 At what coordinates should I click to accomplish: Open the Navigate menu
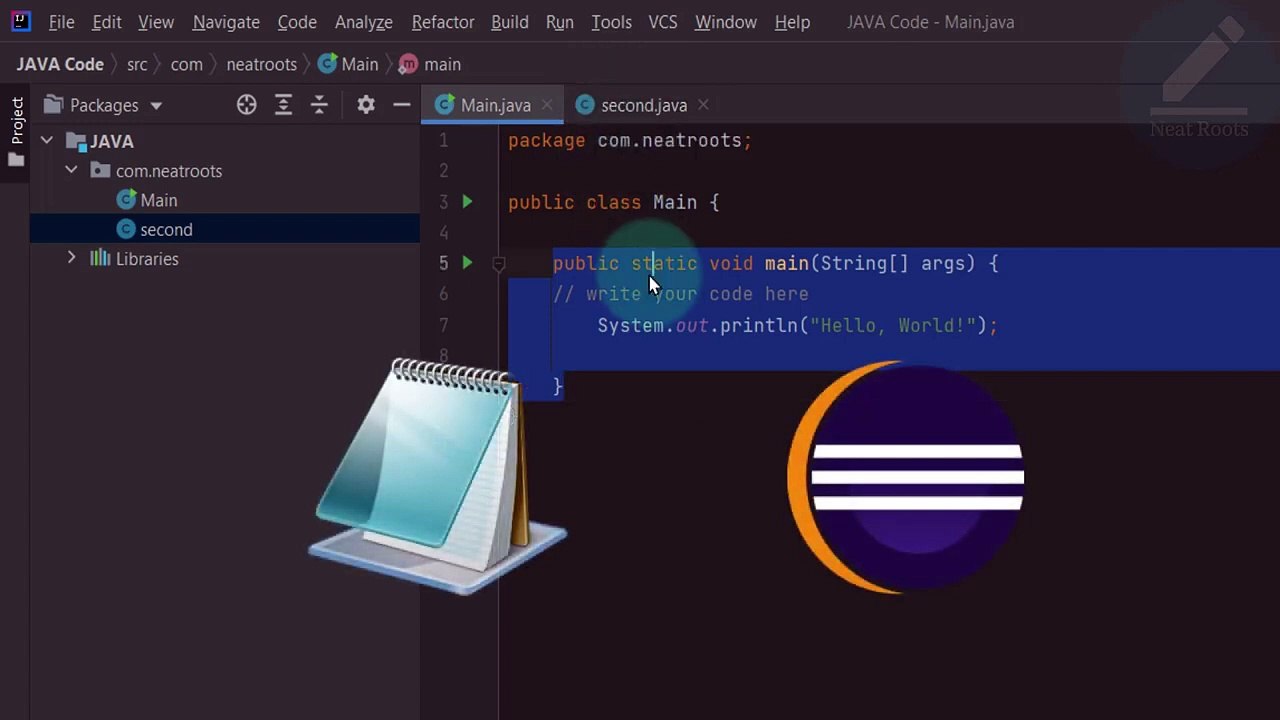[x=226, y=22]
